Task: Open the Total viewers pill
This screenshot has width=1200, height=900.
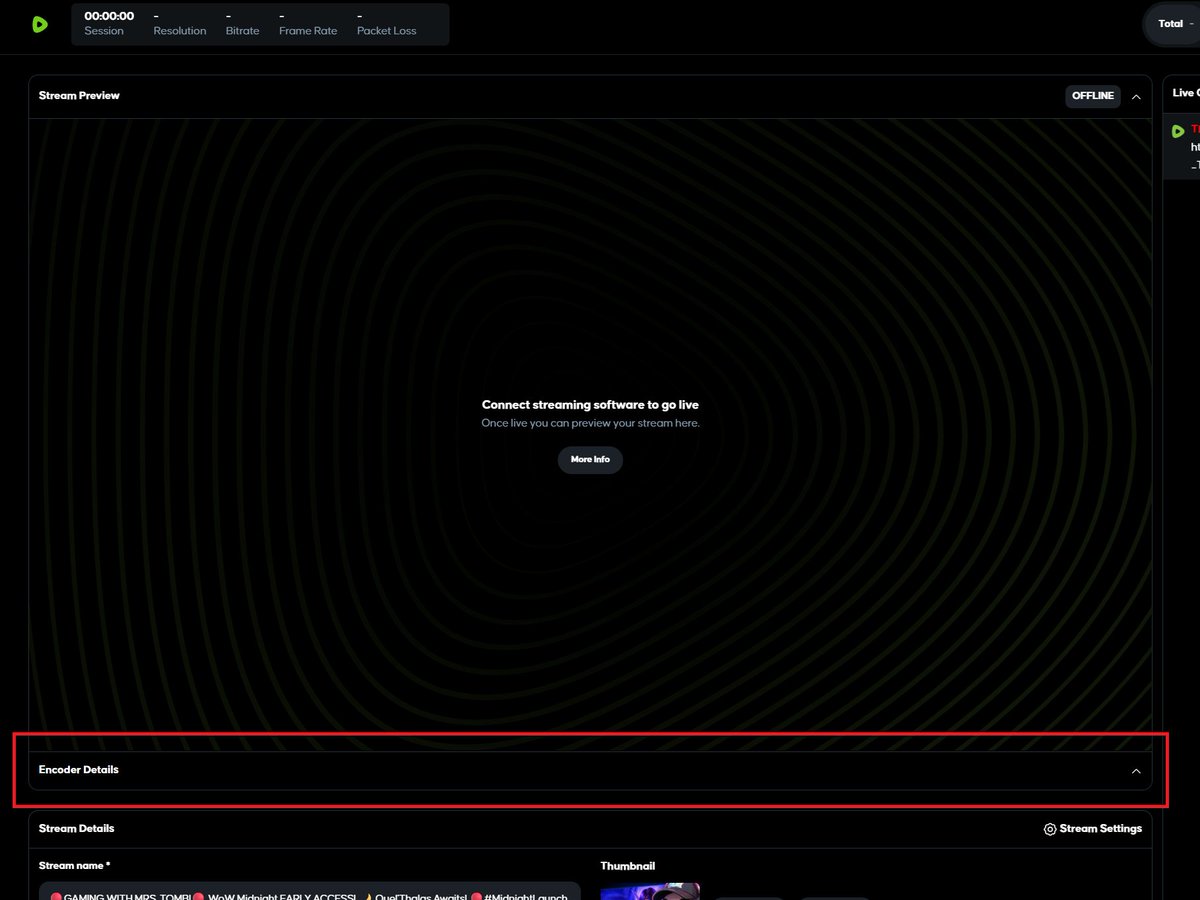Action: 1172,24
